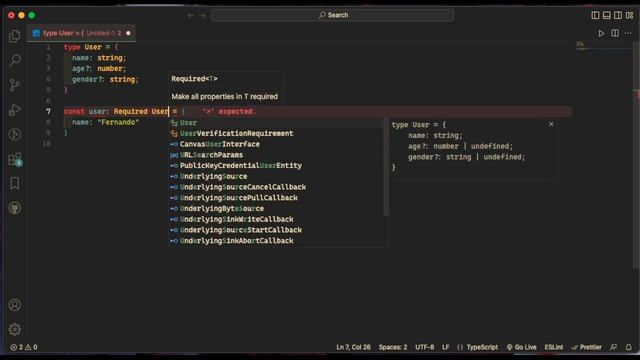Open the Bookmarks view icon
This screenshot has width=640, height=360.
(x=15, y=183)
